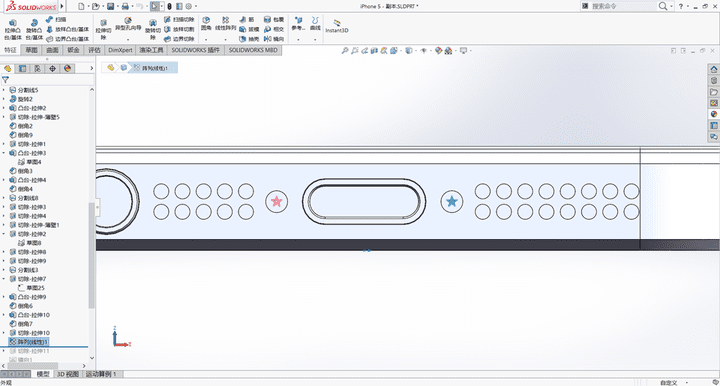Open the dropdown under Fillet (圆角)

point(206,39)
